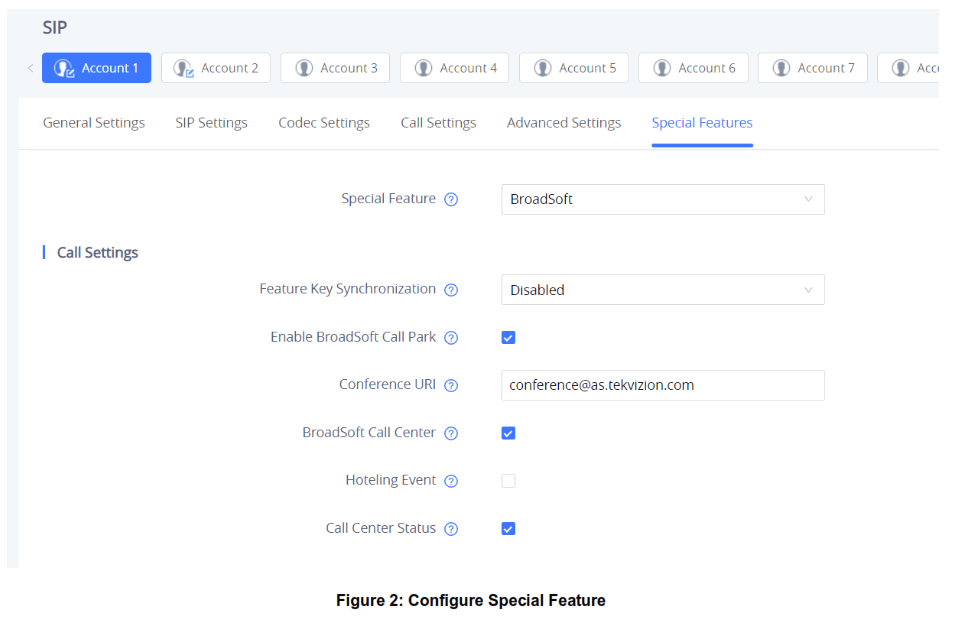The height and width of the screenshot is (621, 955).
Task: Click help icon beside Hoteling Event
Action: click(451, 481)
